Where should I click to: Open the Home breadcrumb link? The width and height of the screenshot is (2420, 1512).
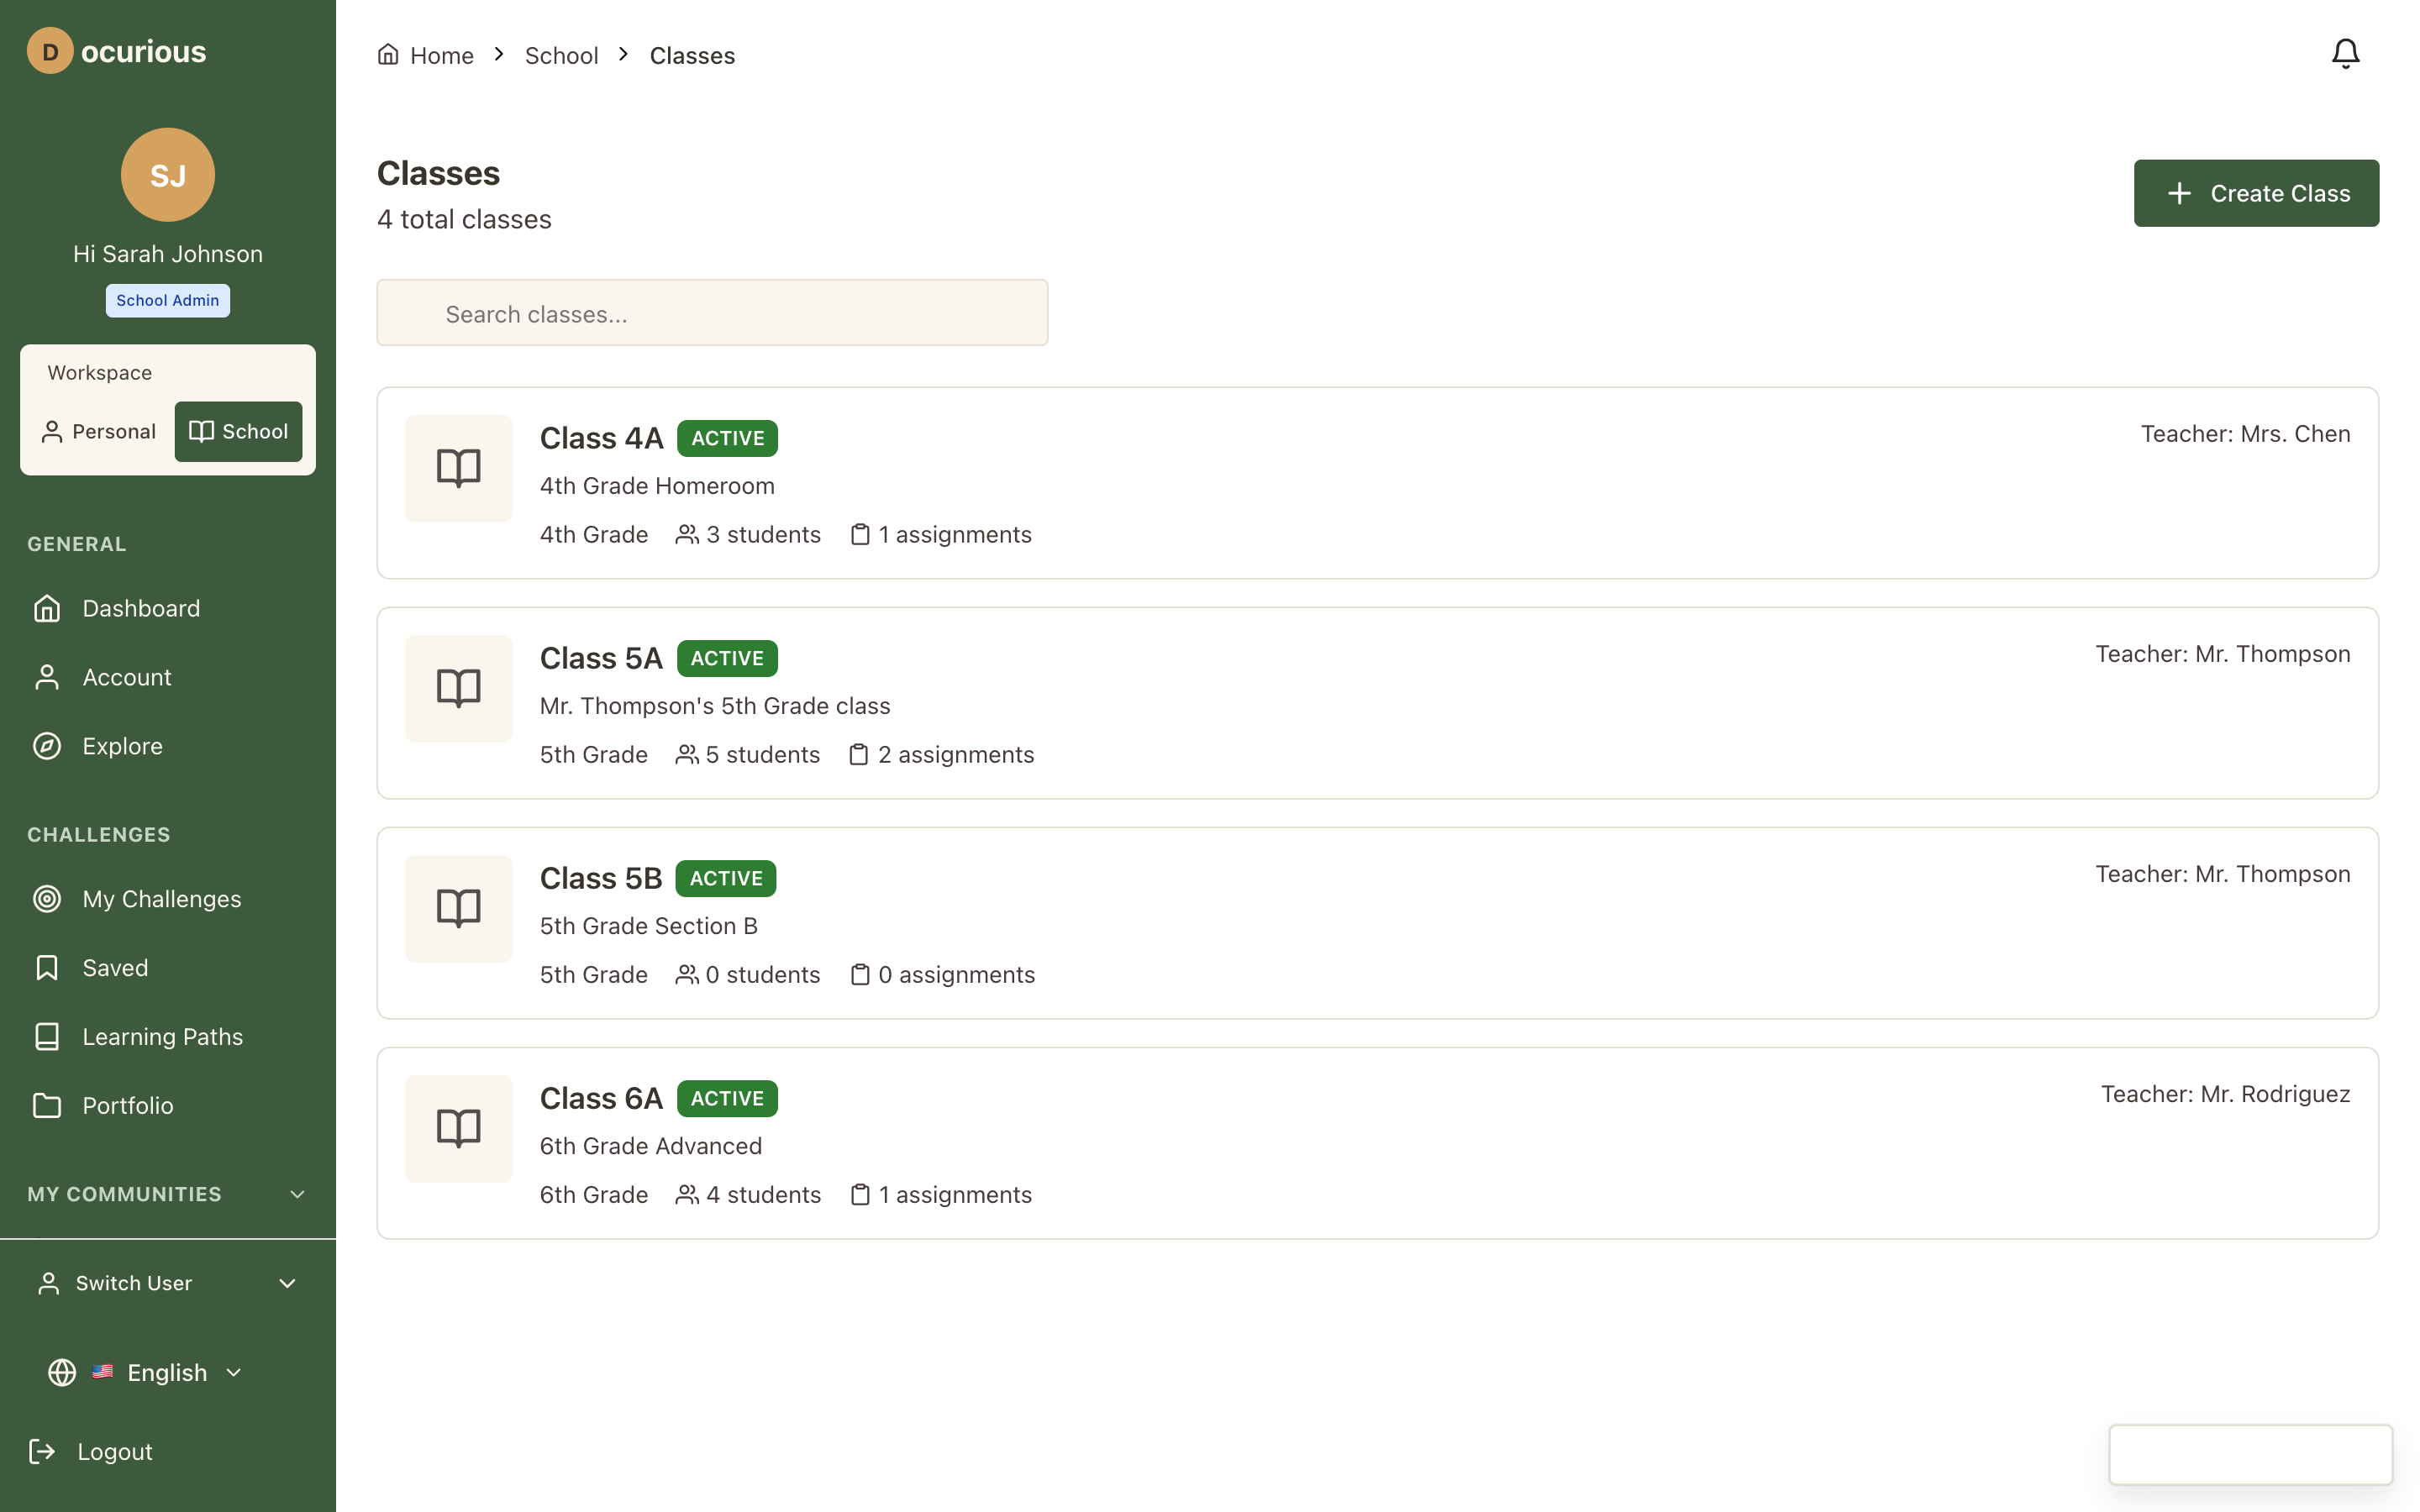[440, 55]
